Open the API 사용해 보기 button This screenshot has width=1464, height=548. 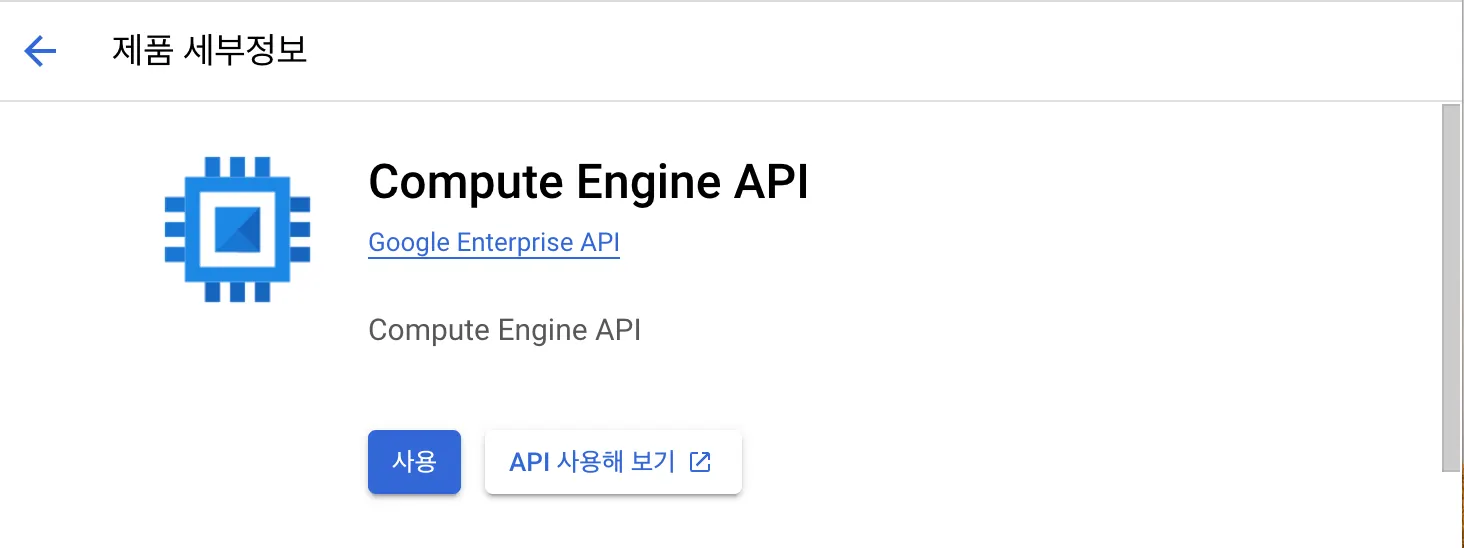point(613,462)
